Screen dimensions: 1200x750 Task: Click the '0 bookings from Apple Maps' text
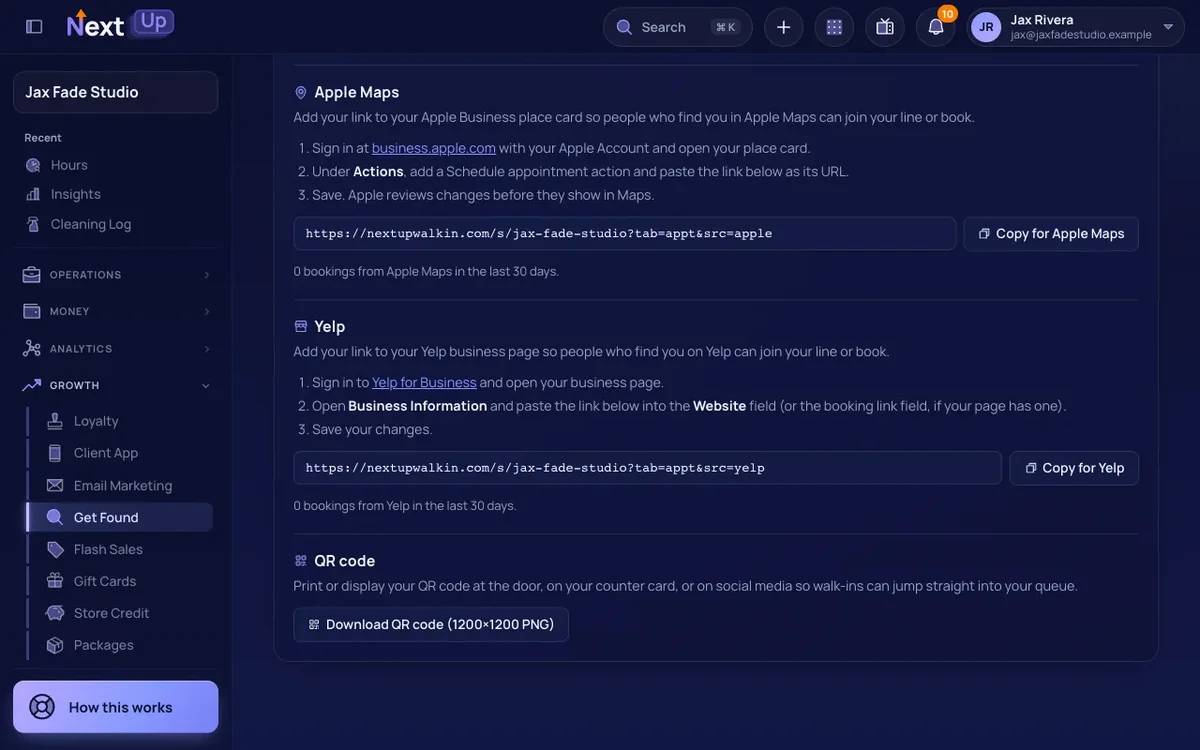click(426, 271)
